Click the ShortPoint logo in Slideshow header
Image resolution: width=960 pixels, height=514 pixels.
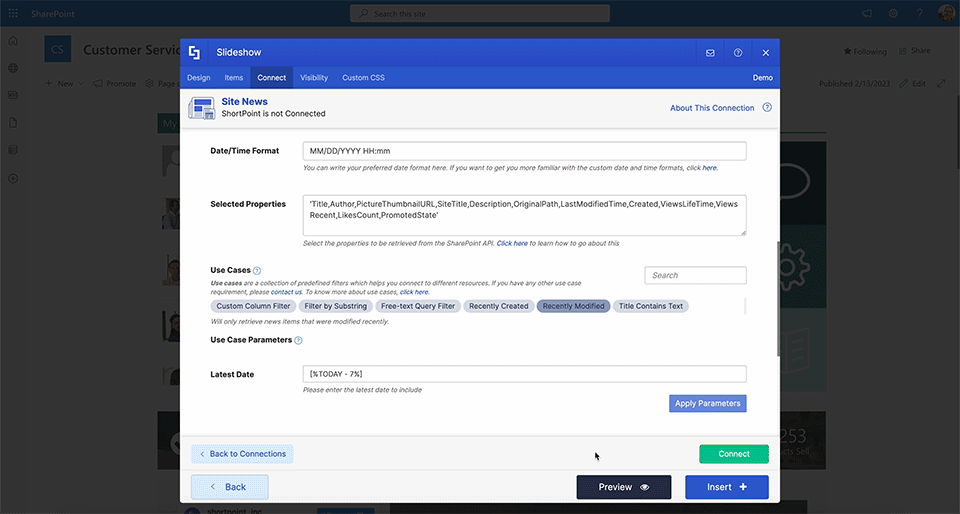pyautogui.click(x=194, y=53)
